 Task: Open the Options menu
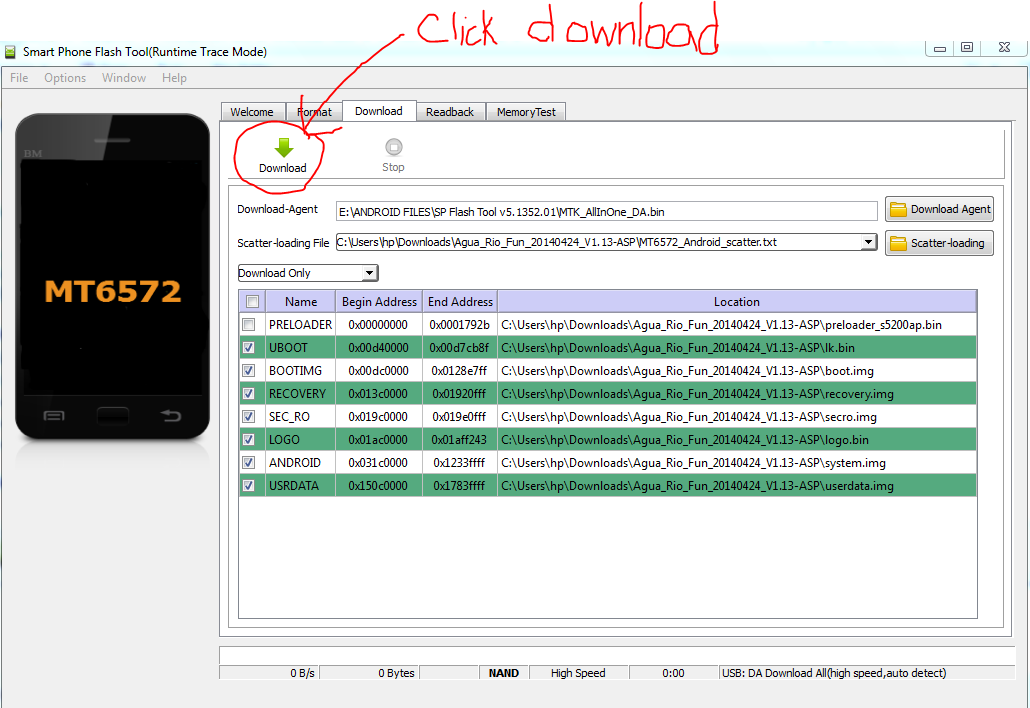(x=65, y=77)
